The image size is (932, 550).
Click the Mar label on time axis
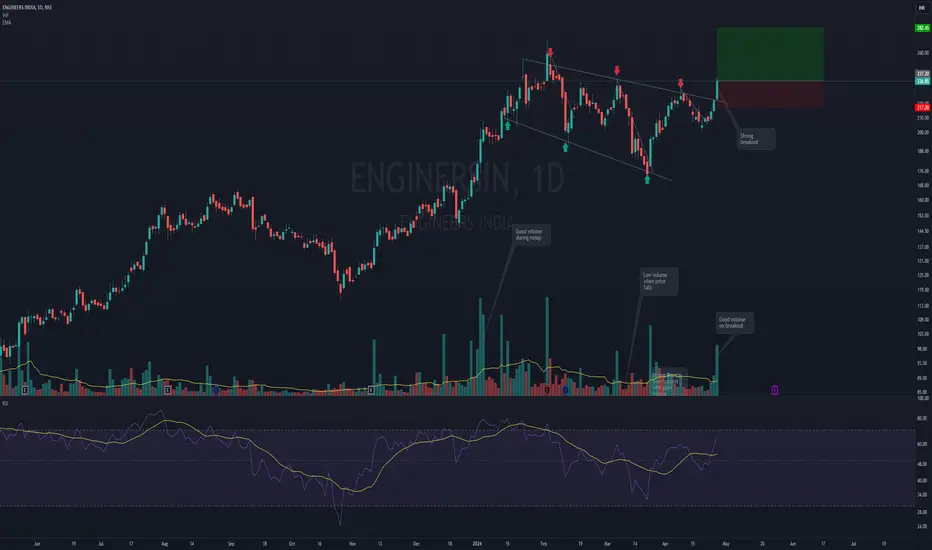tap(607, 543)
